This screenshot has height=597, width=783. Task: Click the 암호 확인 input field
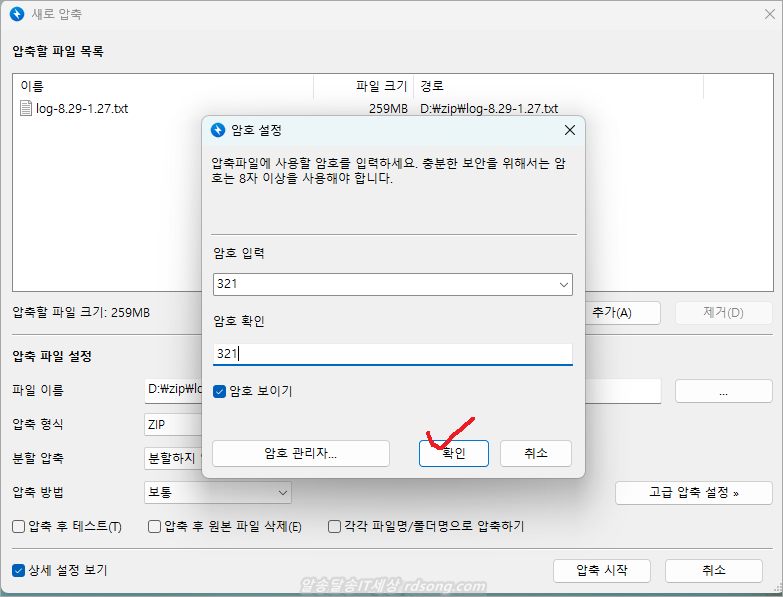tap(392, 353)
